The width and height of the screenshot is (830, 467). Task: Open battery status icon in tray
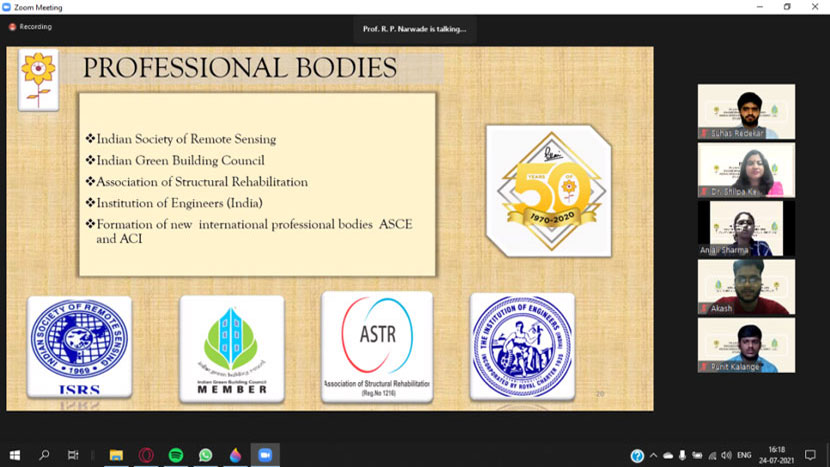[697, 455]
